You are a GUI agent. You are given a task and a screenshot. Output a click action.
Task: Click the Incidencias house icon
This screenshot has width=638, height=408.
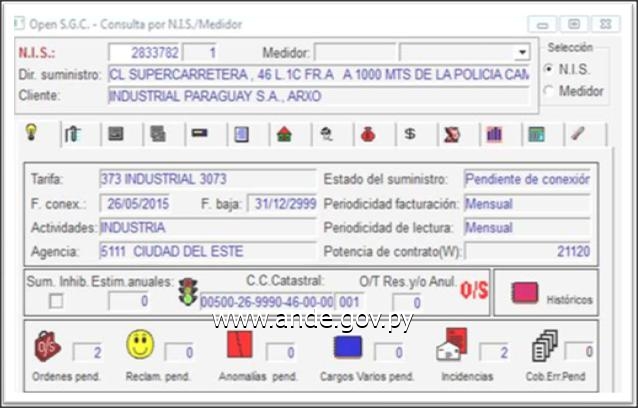pos(451,346)
